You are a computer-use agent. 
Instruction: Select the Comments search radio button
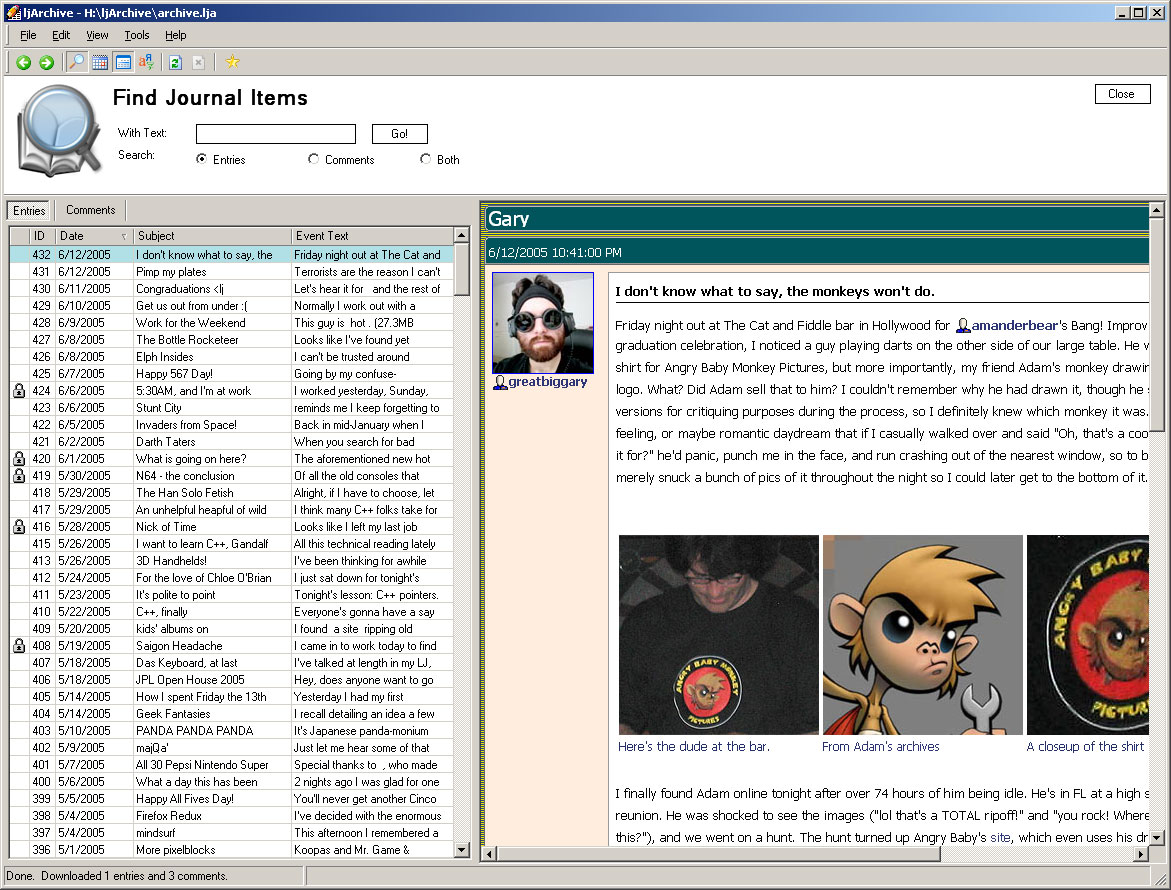pos(313,159)
